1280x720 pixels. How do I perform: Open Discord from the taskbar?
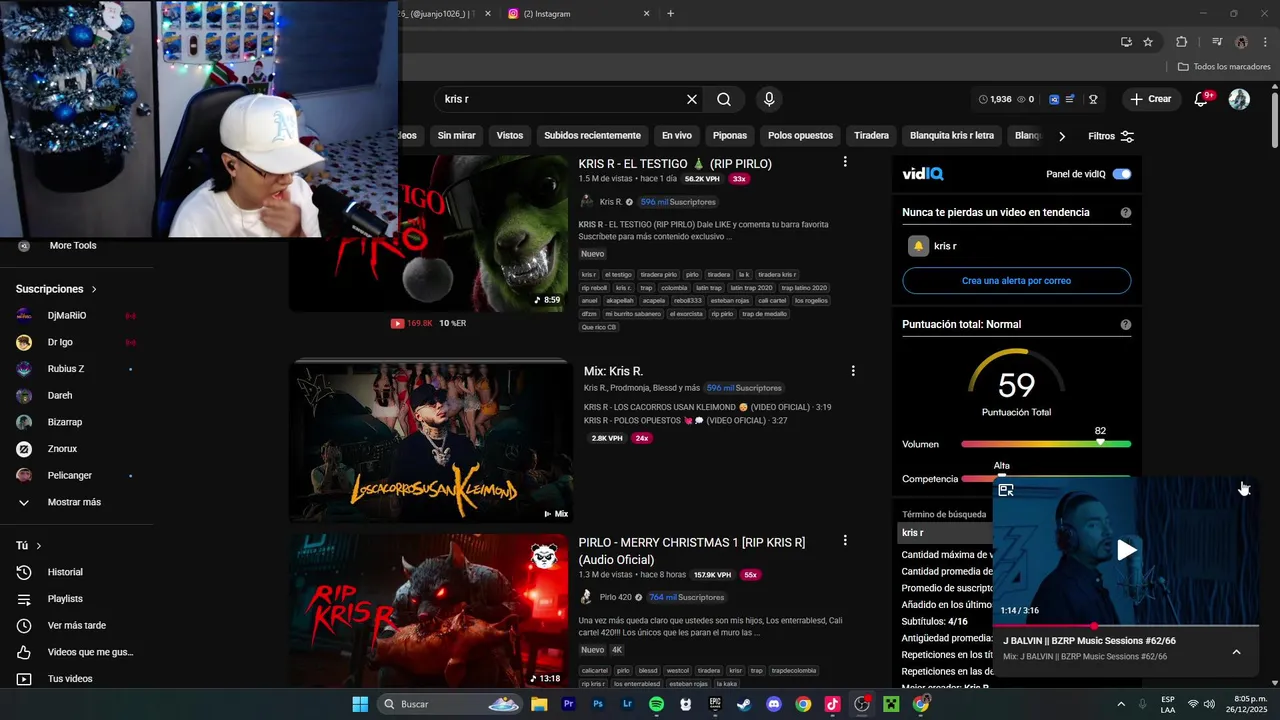click(773, 704)
